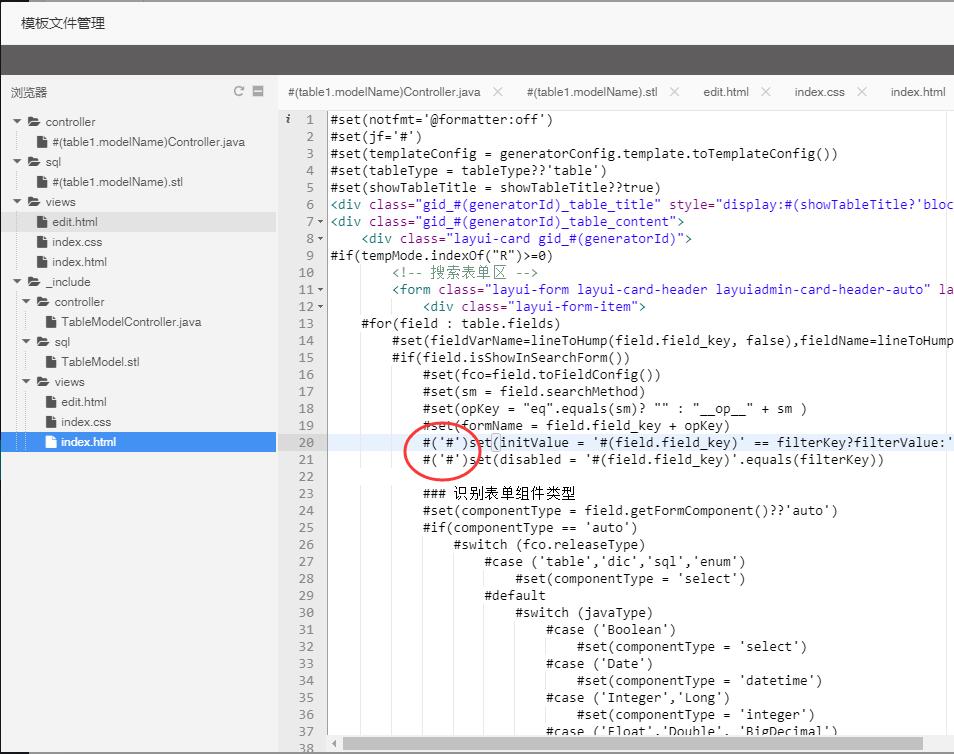The width and height of the screenshot is (954, 754).
Task: Click the '### 识别表单组件类型' comment line
Action: (499, 494)
